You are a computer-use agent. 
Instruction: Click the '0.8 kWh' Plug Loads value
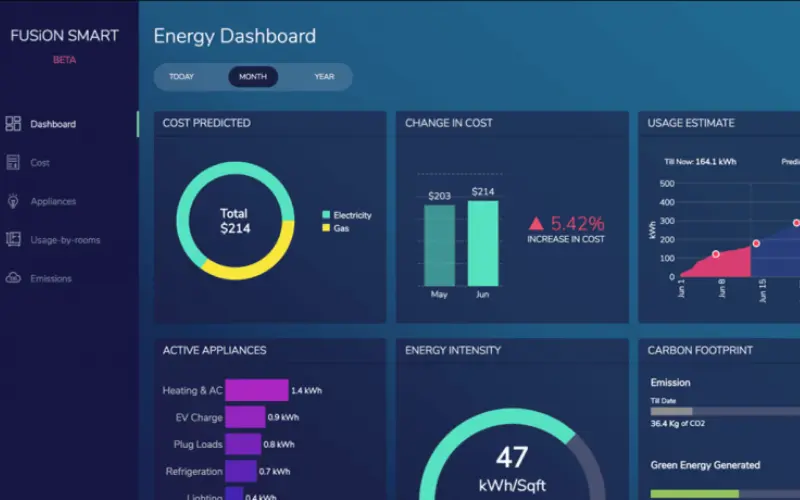pos(279,444)
